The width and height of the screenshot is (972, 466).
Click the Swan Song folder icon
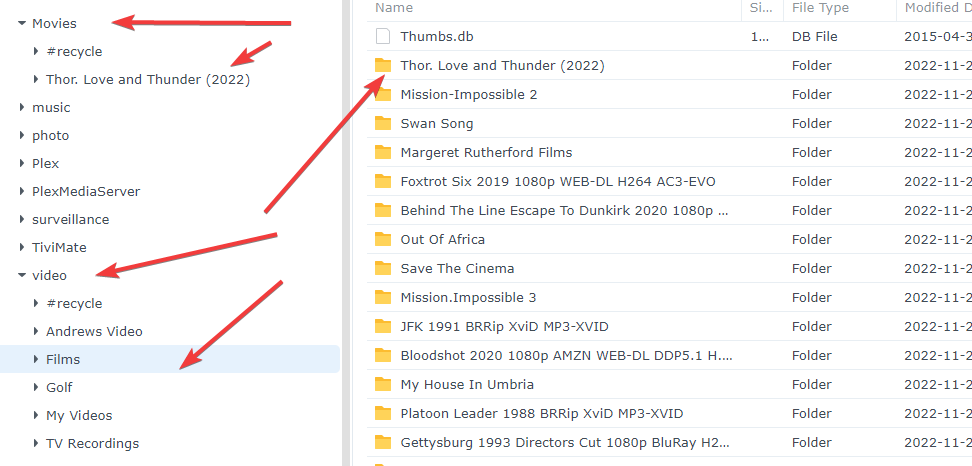(x=383, y=123)
